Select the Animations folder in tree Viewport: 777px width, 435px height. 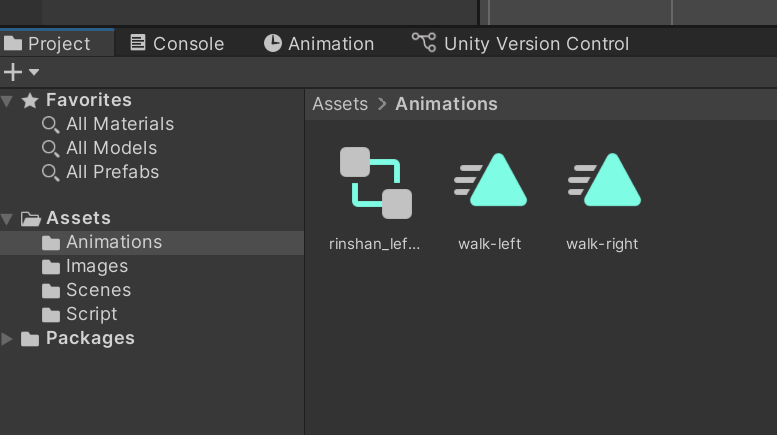[113, 242]
